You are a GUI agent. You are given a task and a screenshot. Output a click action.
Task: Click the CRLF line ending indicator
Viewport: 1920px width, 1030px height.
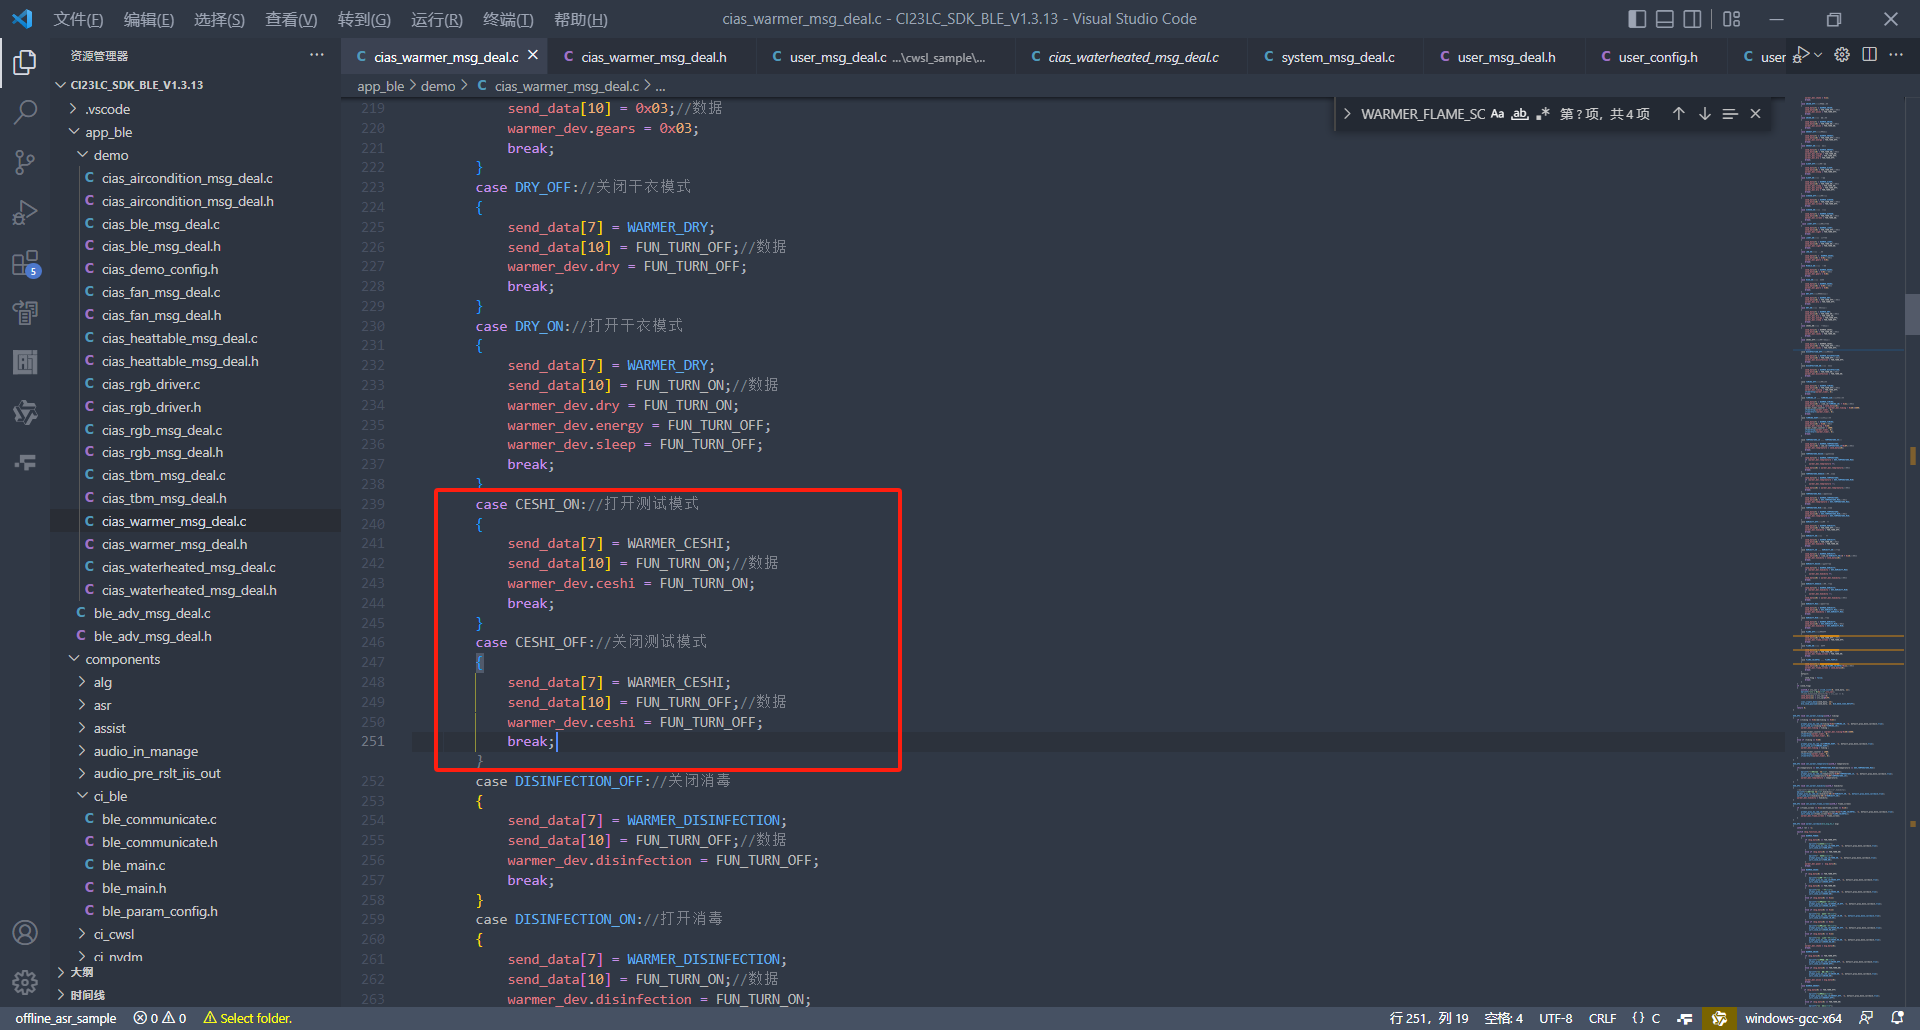1602,1018
